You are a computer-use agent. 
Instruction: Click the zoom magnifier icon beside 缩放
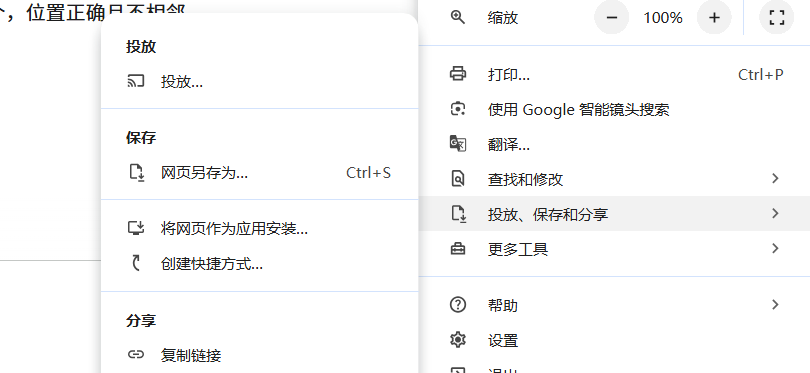(458, 18)
